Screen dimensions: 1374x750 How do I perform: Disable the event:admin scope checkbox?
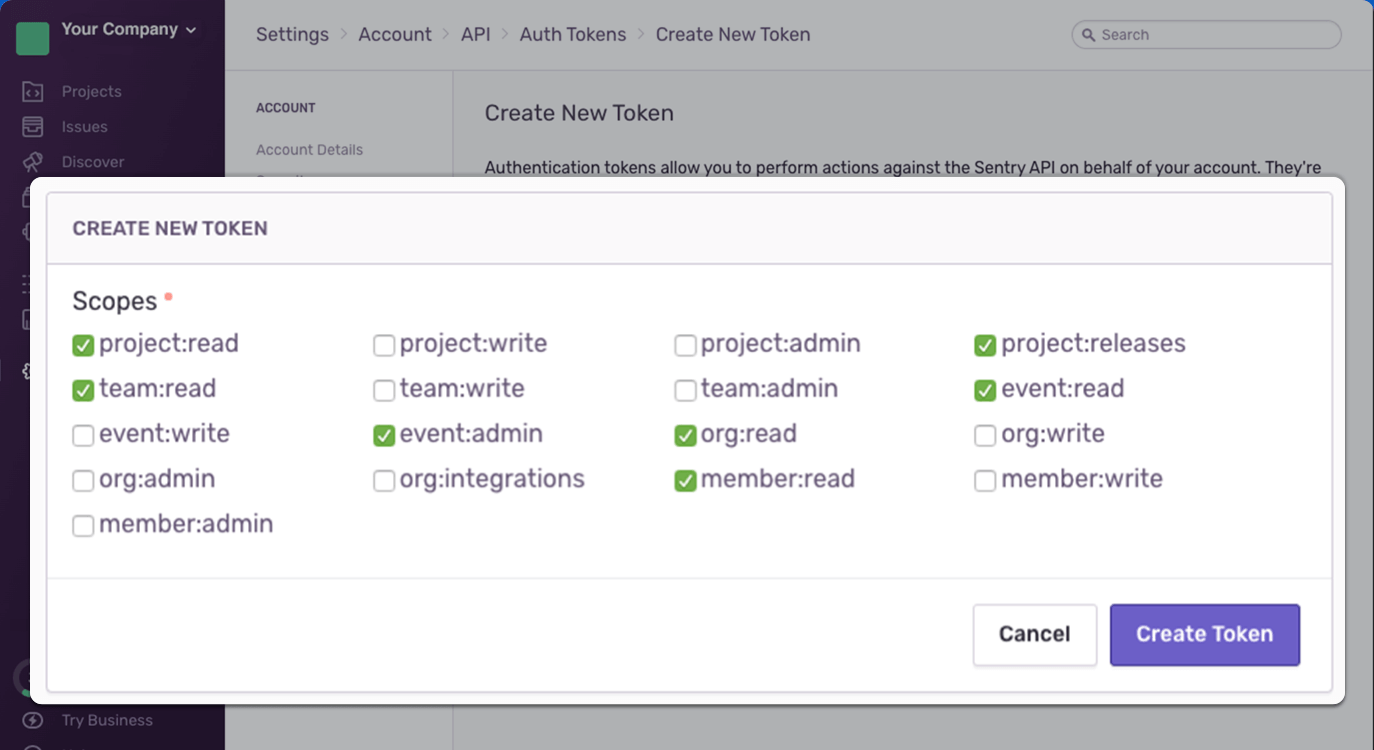pyautogui.click(x=384, y=436)
